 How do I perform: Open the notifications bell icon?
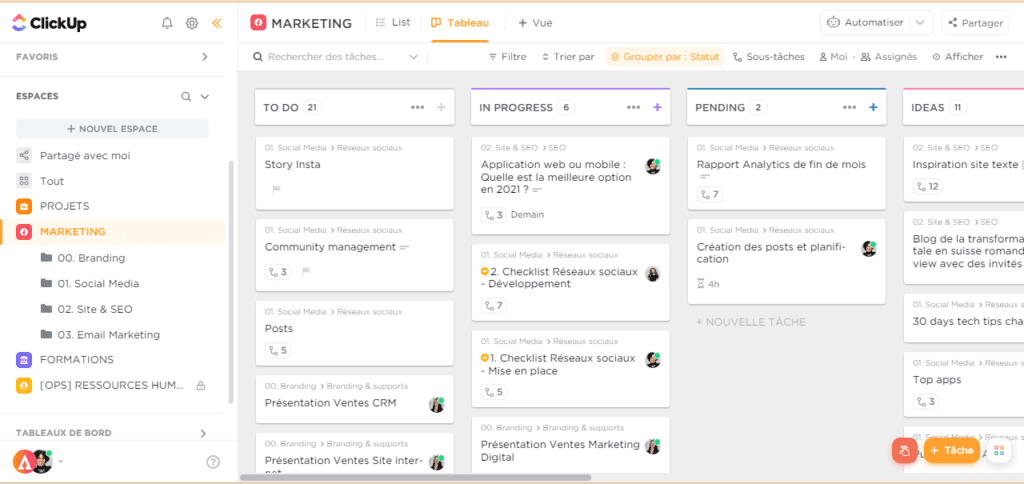[167, 23]
